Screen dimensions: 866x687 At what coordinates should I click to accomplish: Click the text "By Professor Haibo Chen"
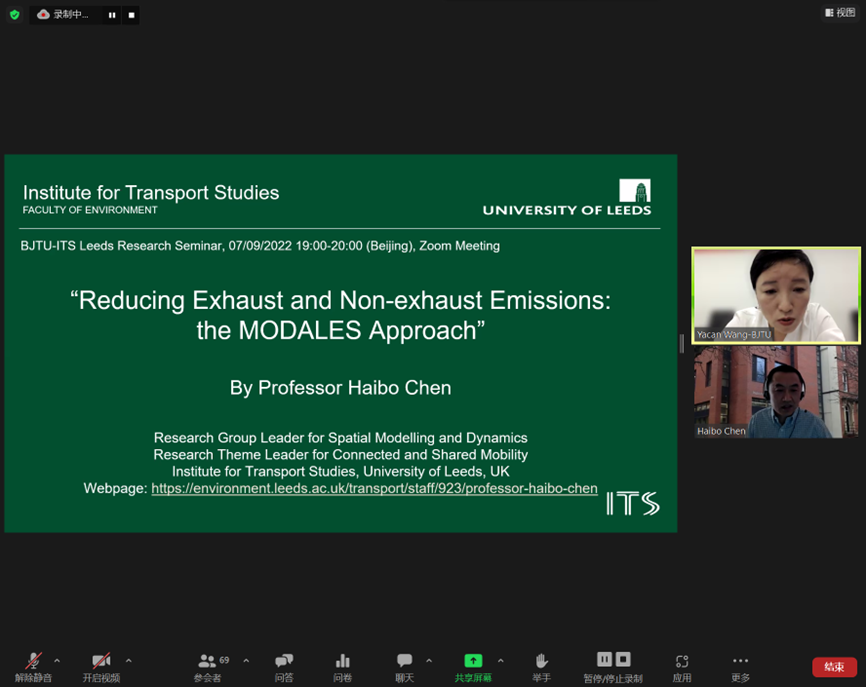tap(340, 388)
